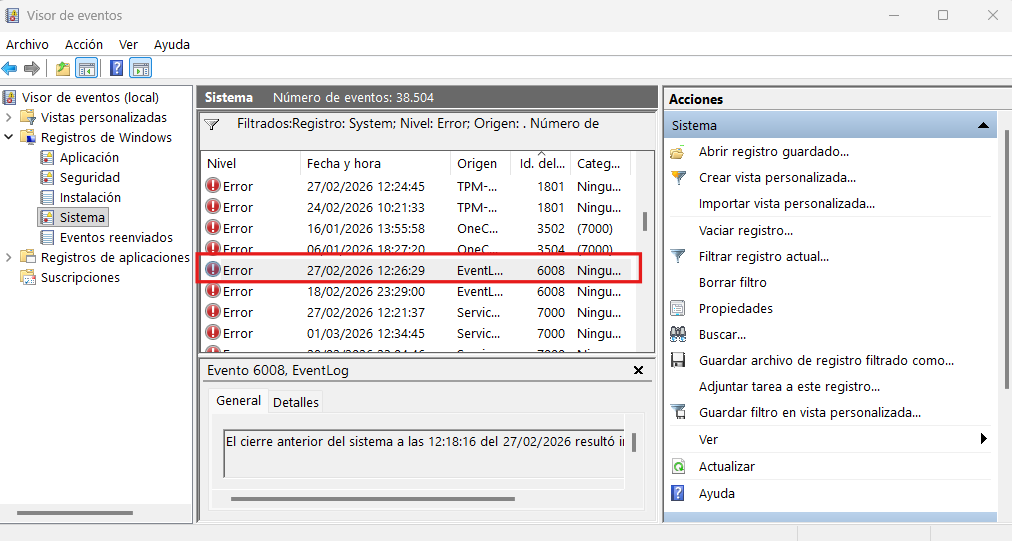Click the error icon for the 16/01/2026 13:55:58 event
The height and width of the screenshot is (541, 1012).
(x=213, y=228)
